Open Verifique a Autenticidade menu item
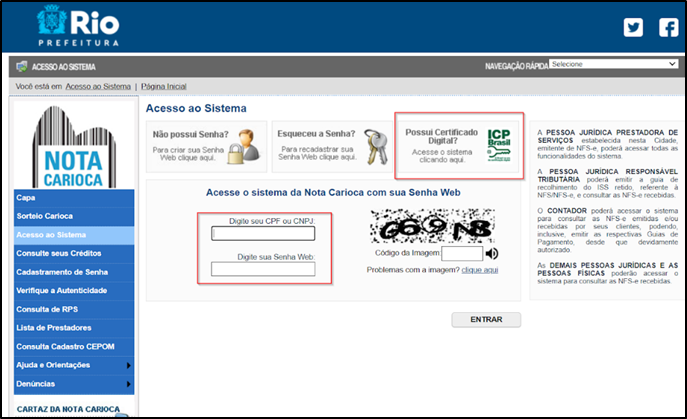687x419 pixels. pos(74,291)
